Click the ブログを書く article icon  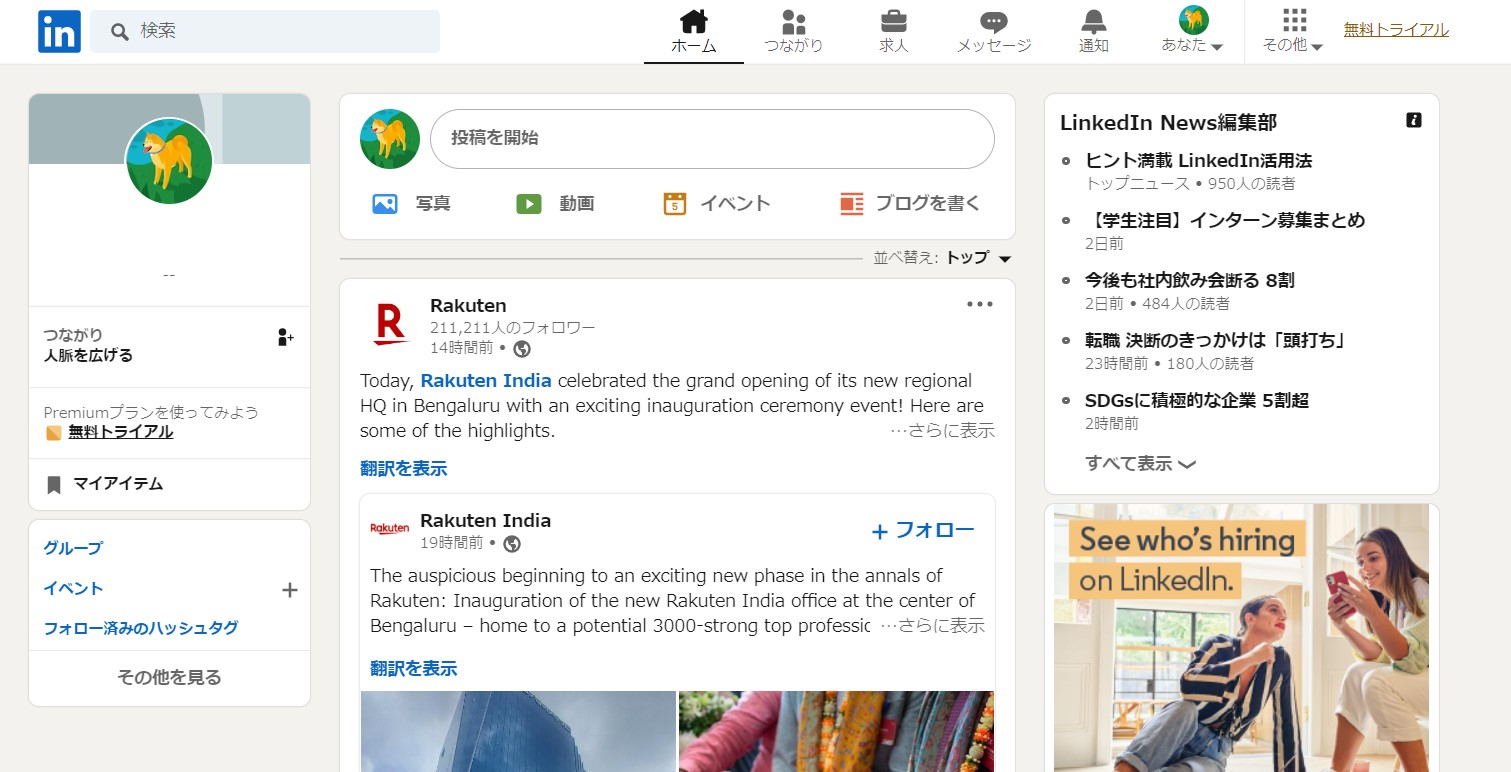point(851,204)
